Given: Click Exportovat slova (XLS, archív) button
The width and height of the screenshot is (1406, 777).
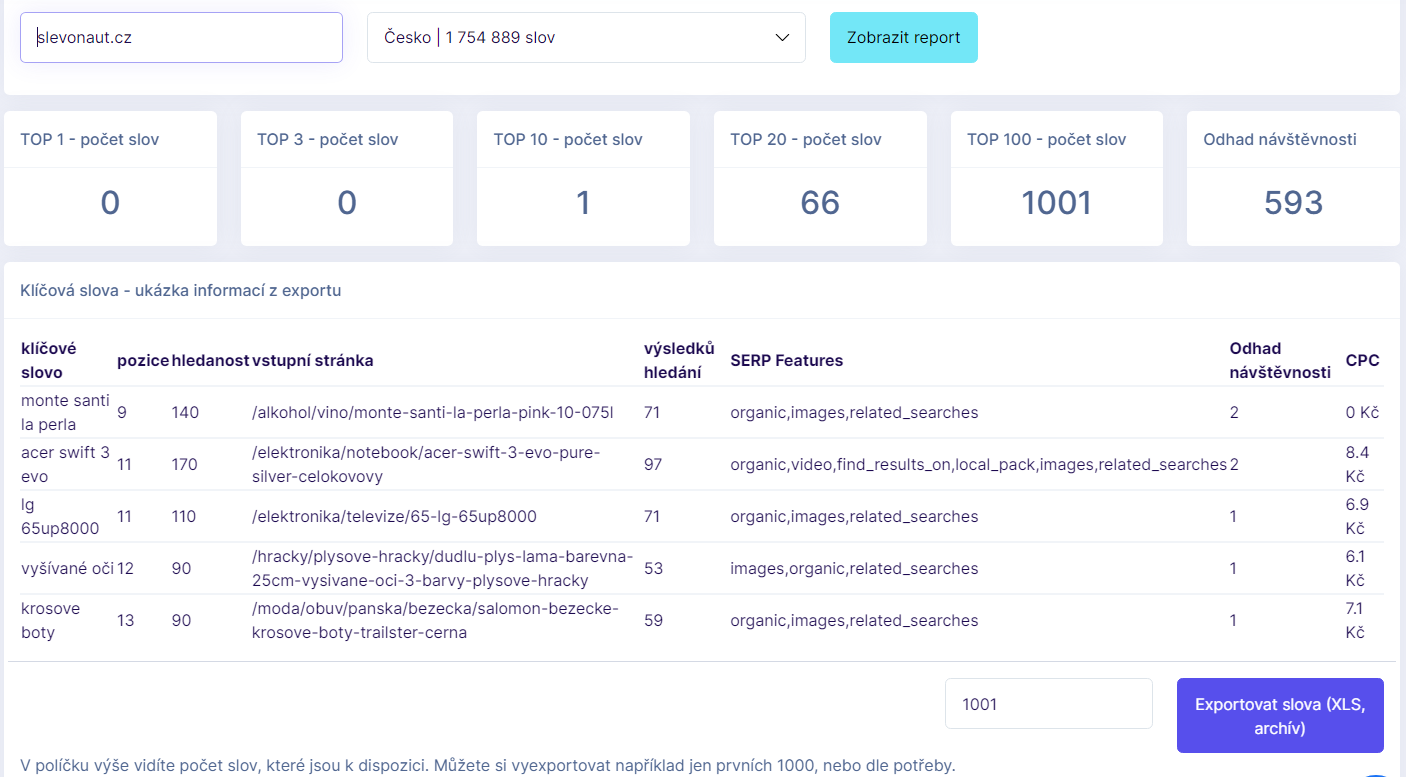Looking at the screenshot, I should click(x=1280, y=716).
